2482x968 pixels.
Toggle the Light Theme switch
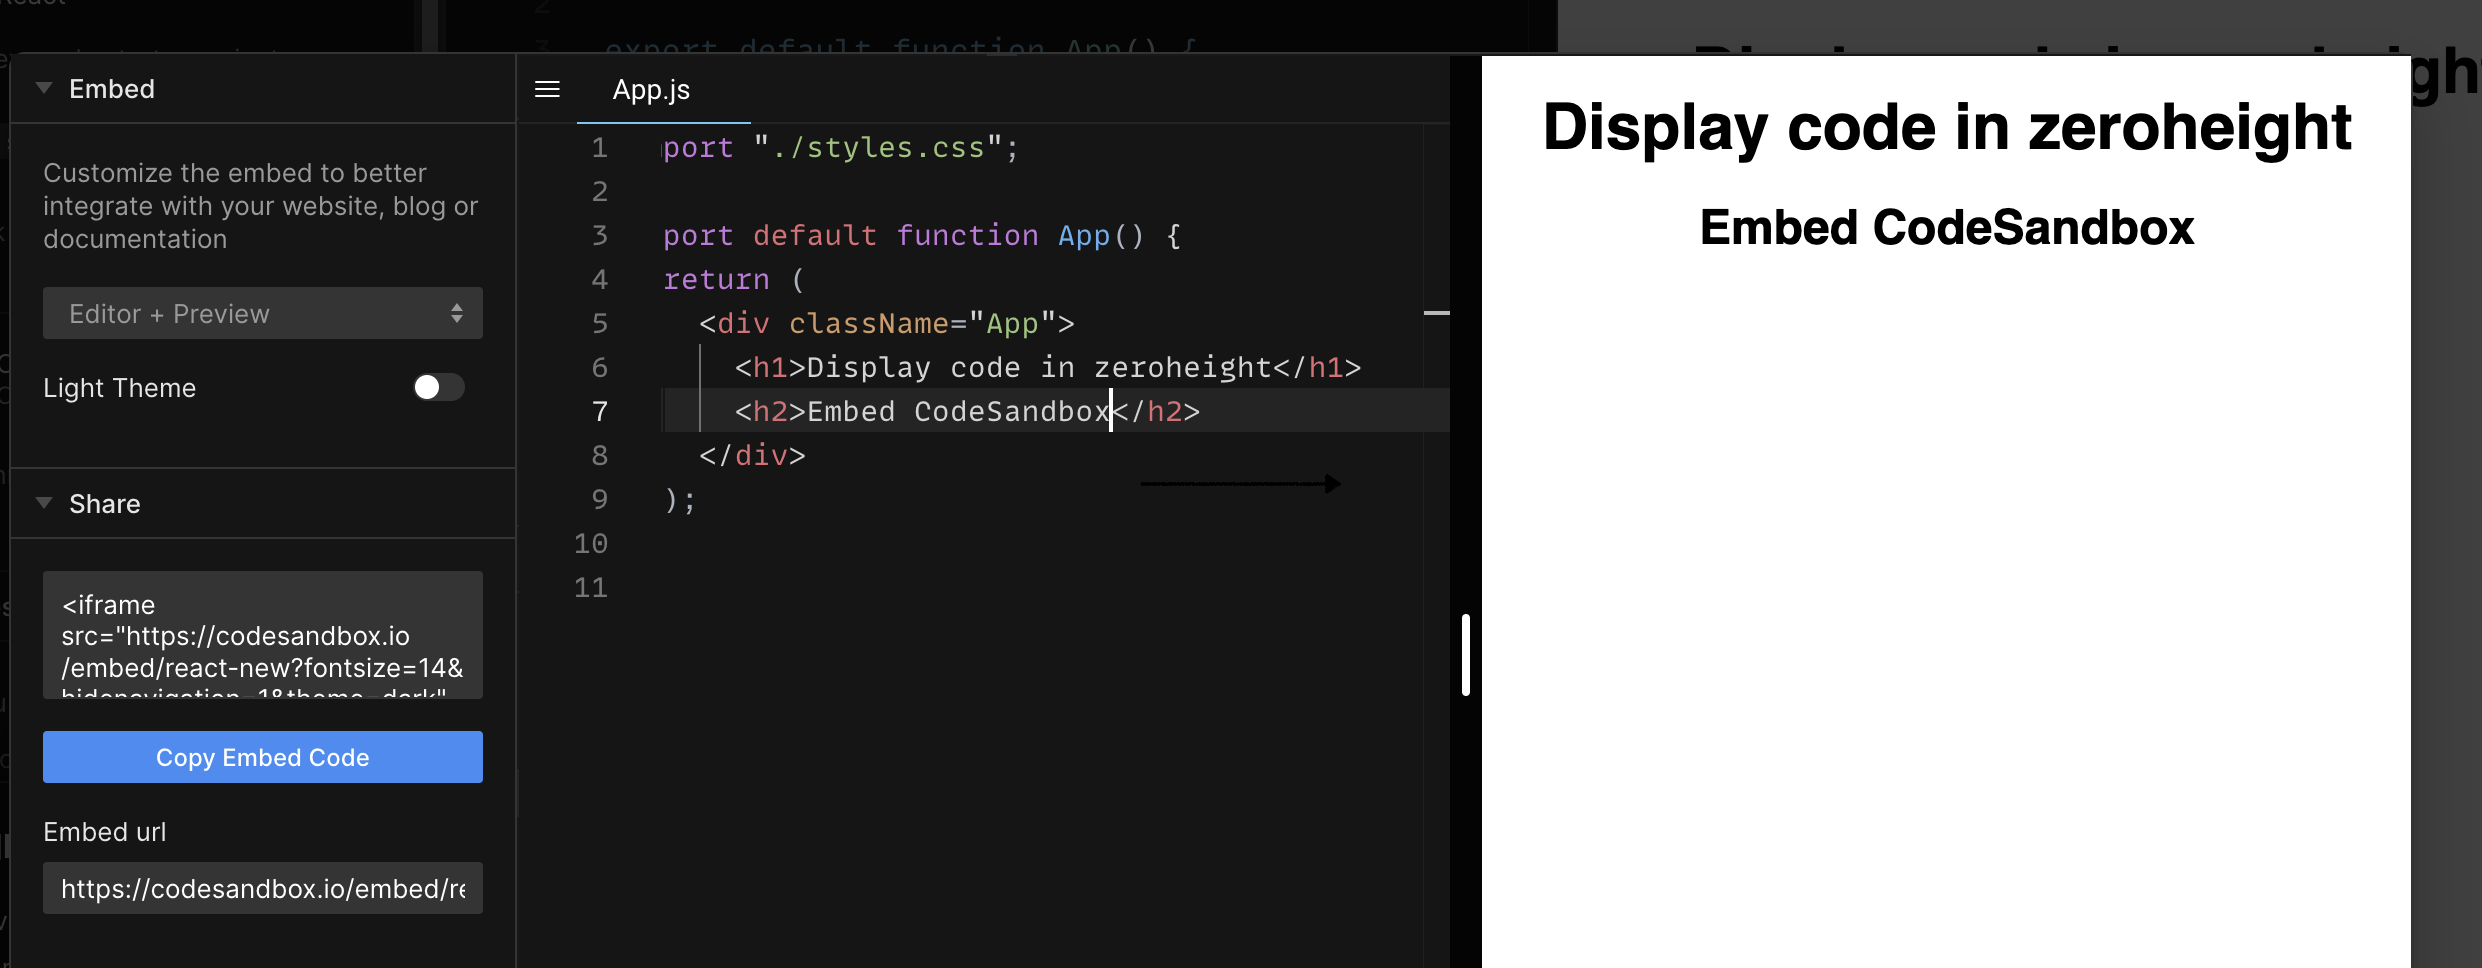pyautogui.click(x=439, y=387)
